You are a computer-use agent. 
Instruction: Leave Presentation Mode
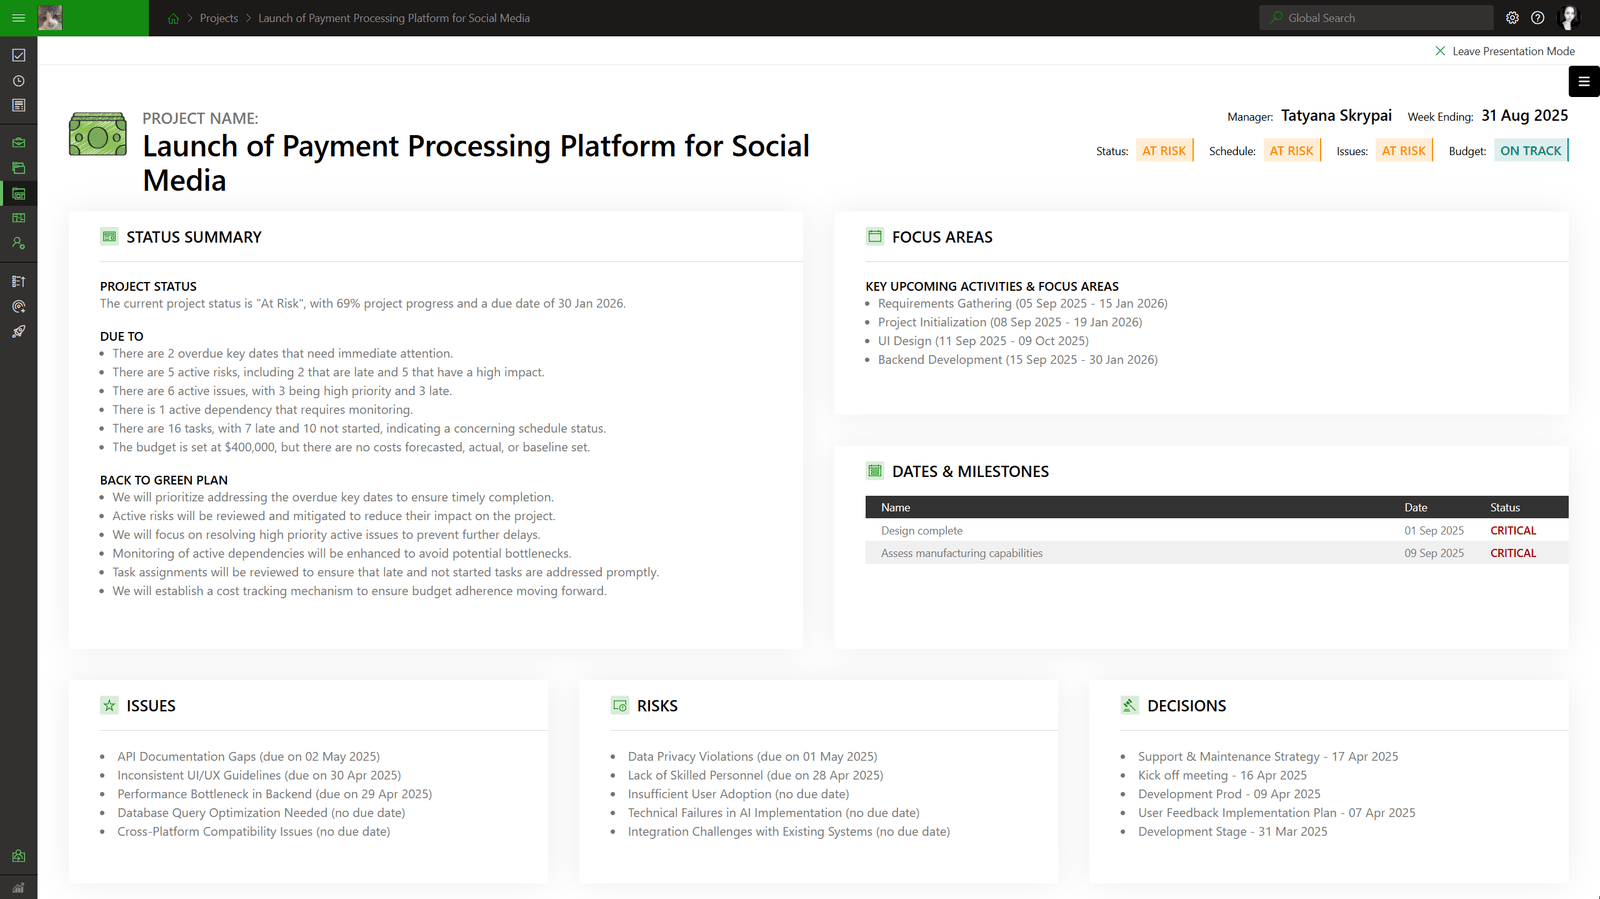point(1505,51)
